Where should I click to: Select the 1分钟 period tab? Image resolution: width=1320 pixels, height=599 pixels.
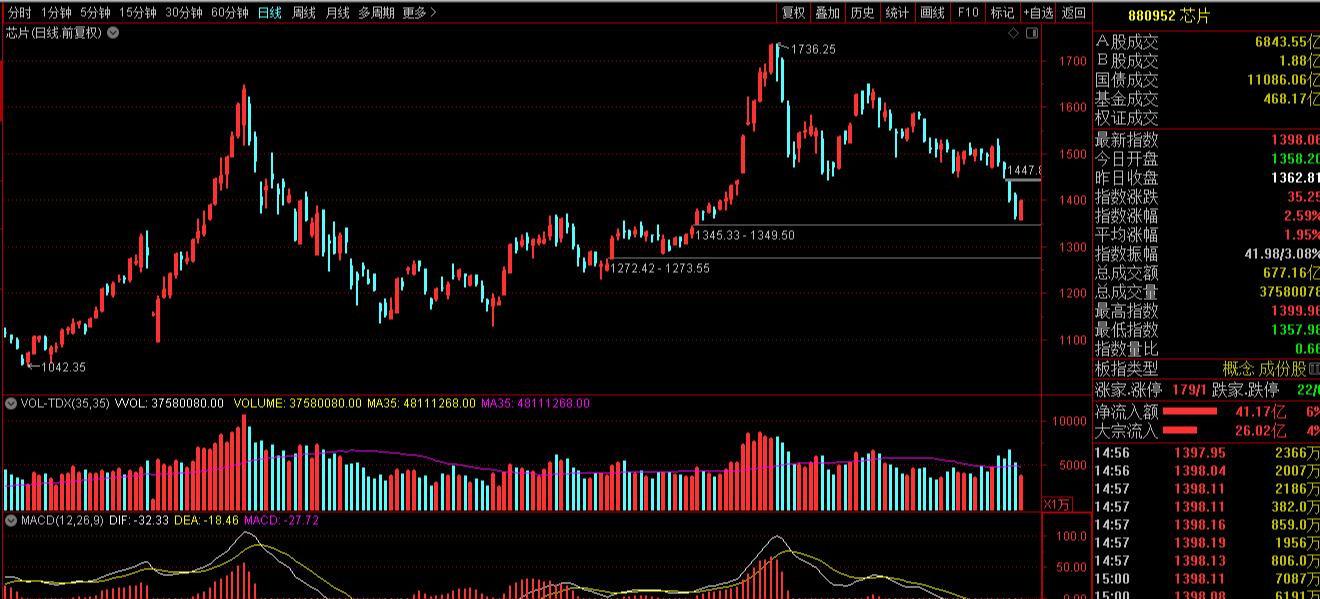coord(57,13)
